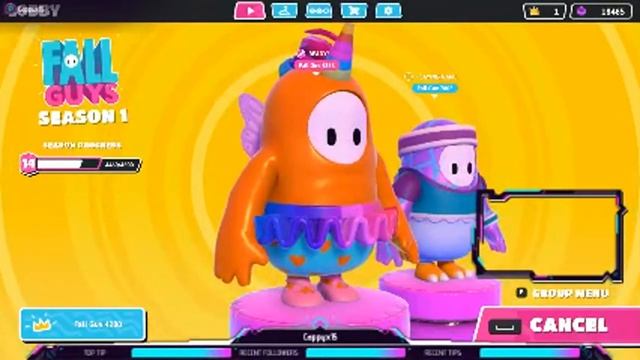Click the blue crown banner at bottom left
640x360 pixels.
click(x=83, y=324)
